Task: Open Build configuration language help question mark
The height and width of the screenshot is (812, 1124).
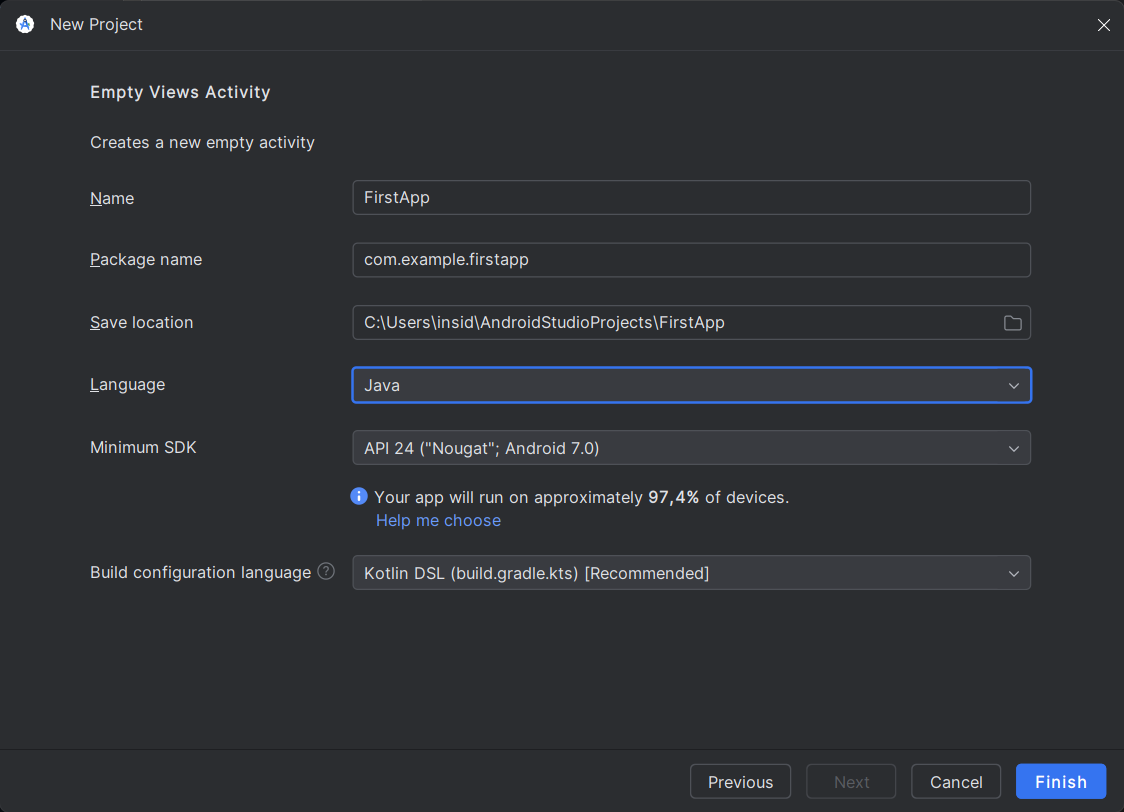Action: click(x=326, y=572)
